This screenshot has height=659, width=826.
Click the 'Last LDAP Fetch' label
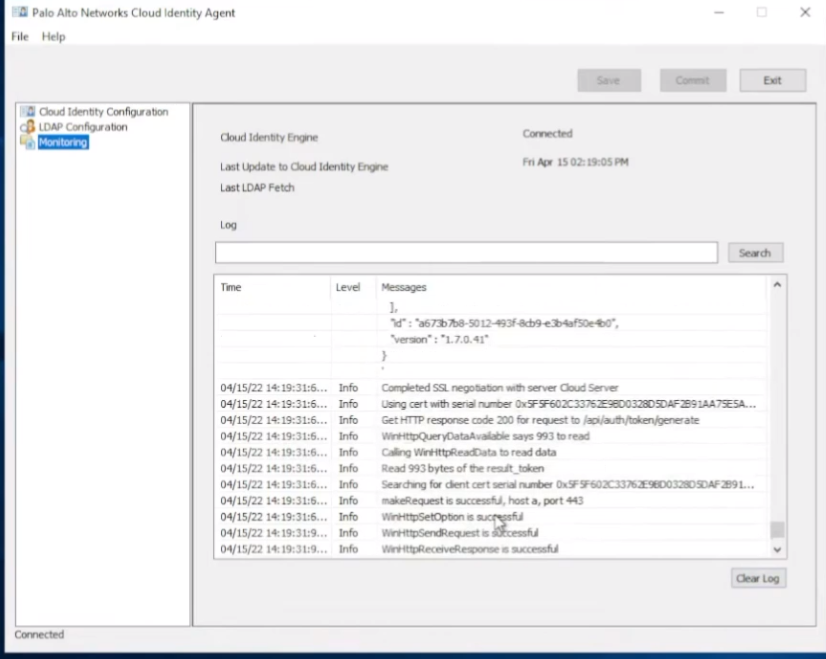(257, 188)
